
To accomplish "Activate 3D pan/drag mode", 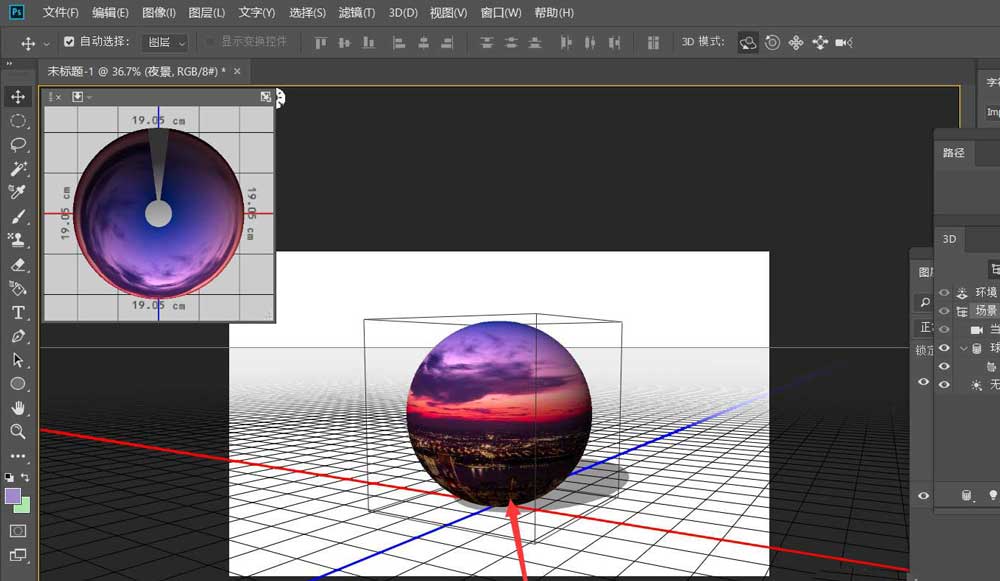I will (x=796, y=43).
